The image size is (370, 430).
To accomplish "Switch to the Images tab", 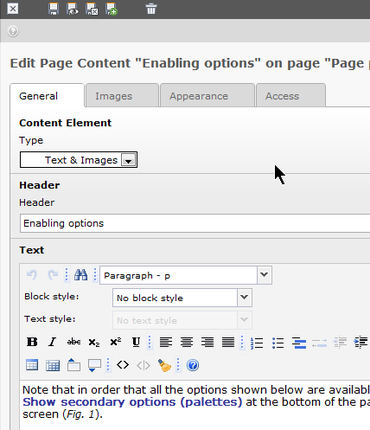I will [x=122, y=96].
